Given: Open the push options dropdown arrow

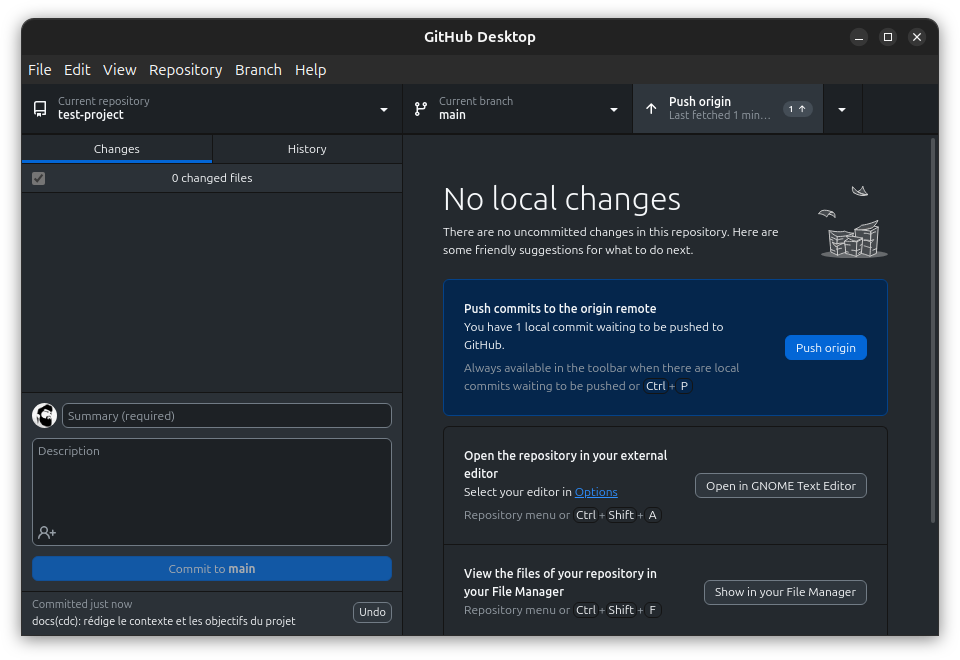Looking at the screenshot, I should (842, 110).
